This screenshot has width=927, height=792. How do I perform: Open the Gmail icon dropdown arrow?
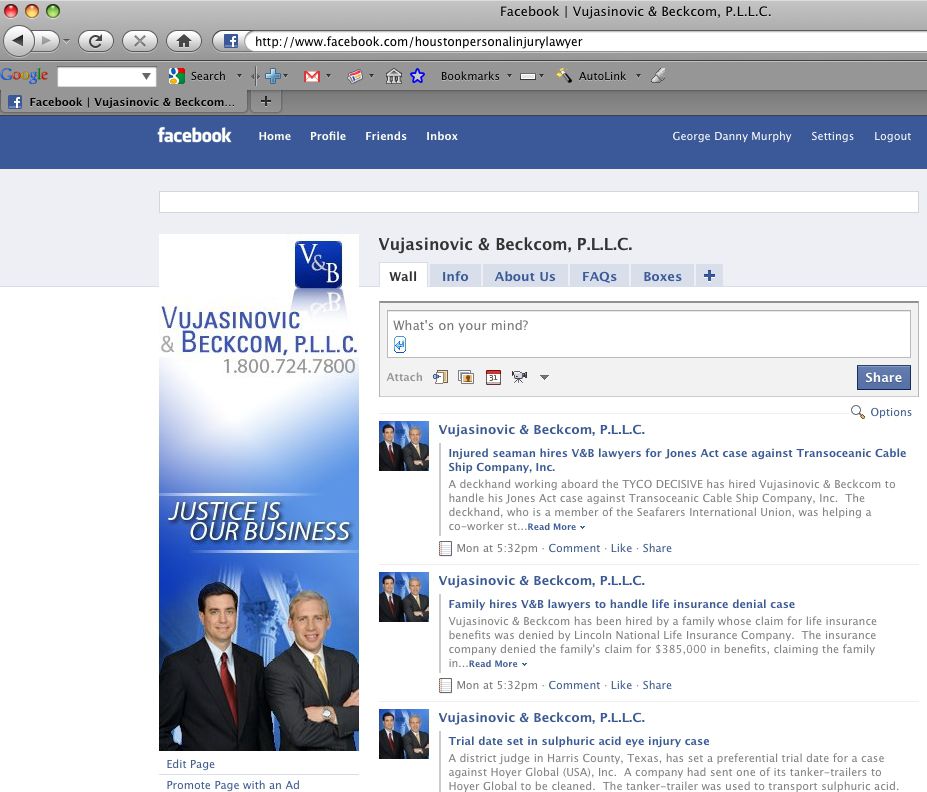(x=329, y=76)
